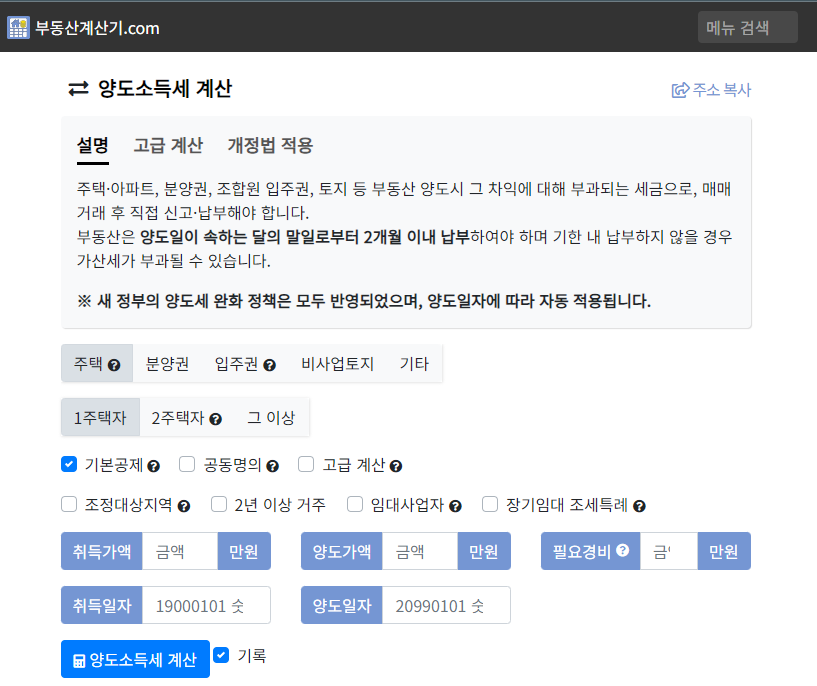Click the help icon beside 2주택자
Screen dimensions: 817x686
coord(216,419)
